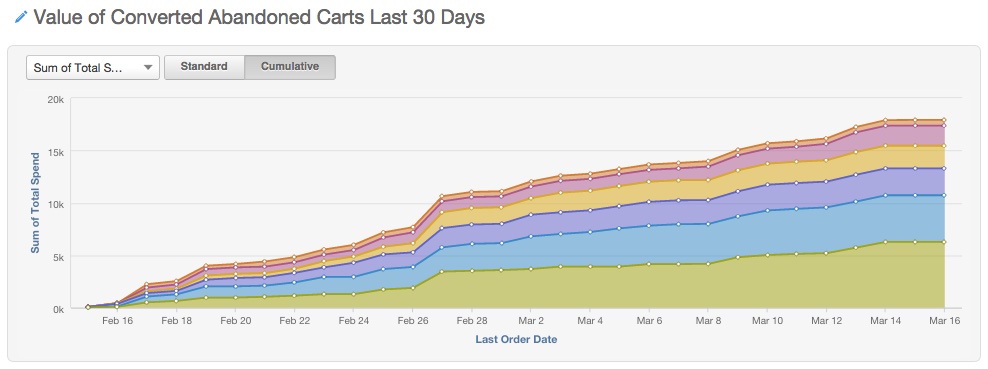Click the Mar 2 x-axis tick label
The width and height of the screenshot is (988, 369).
point(531,321)
